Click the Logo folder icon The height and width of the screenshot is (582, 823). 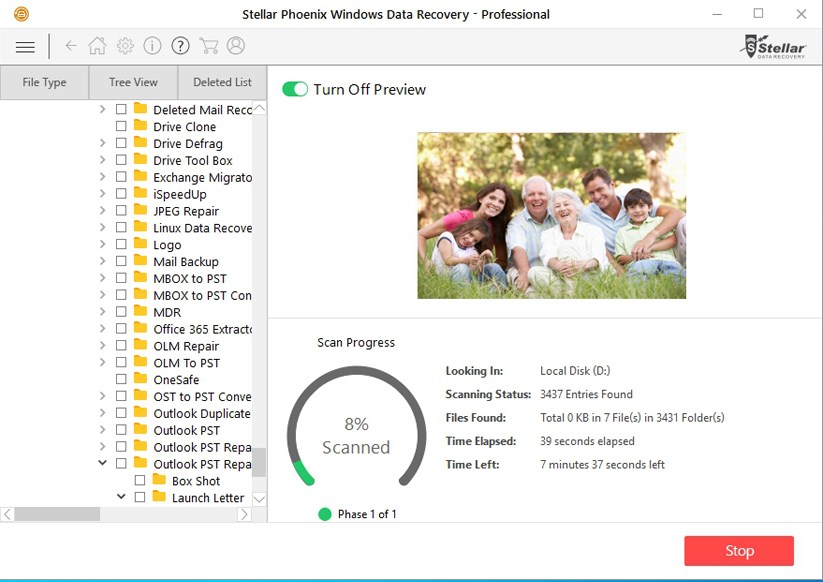coord(140,244)
